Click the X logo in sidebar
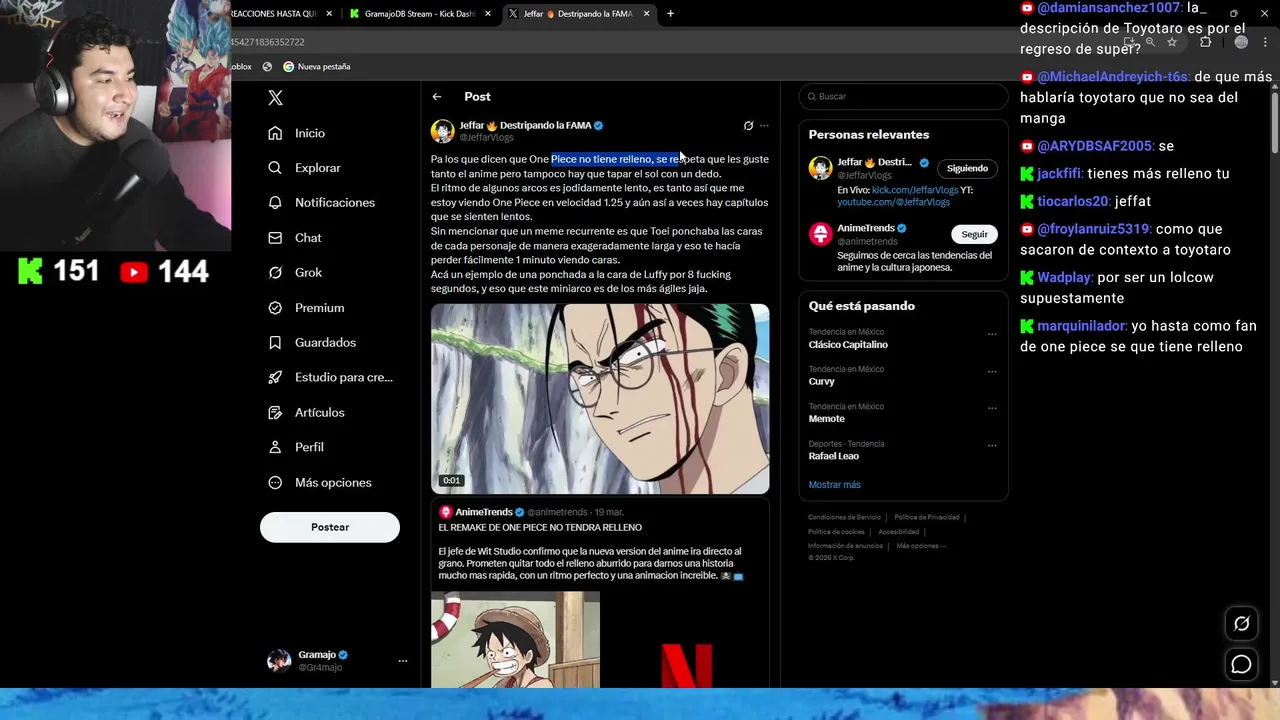This screenshot has height=720, width=1280. point(275,98)
